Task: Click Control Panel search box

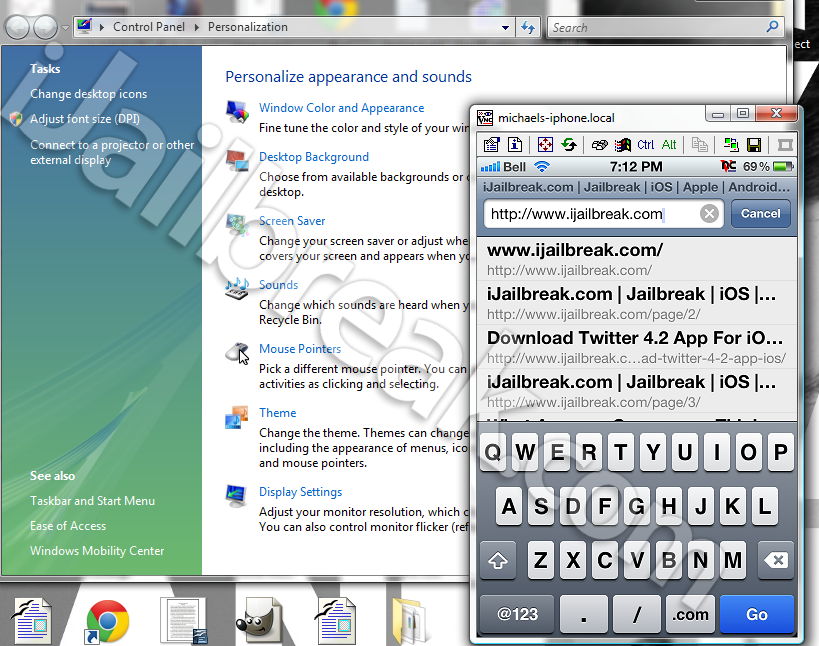Action: pos(665,27)
